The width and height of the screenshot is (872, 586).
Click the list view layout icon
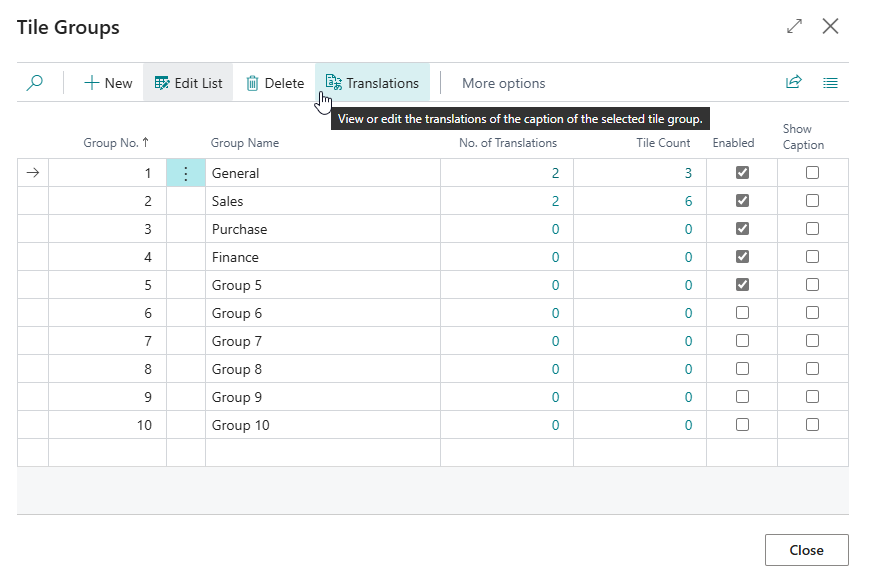[830, 83]
